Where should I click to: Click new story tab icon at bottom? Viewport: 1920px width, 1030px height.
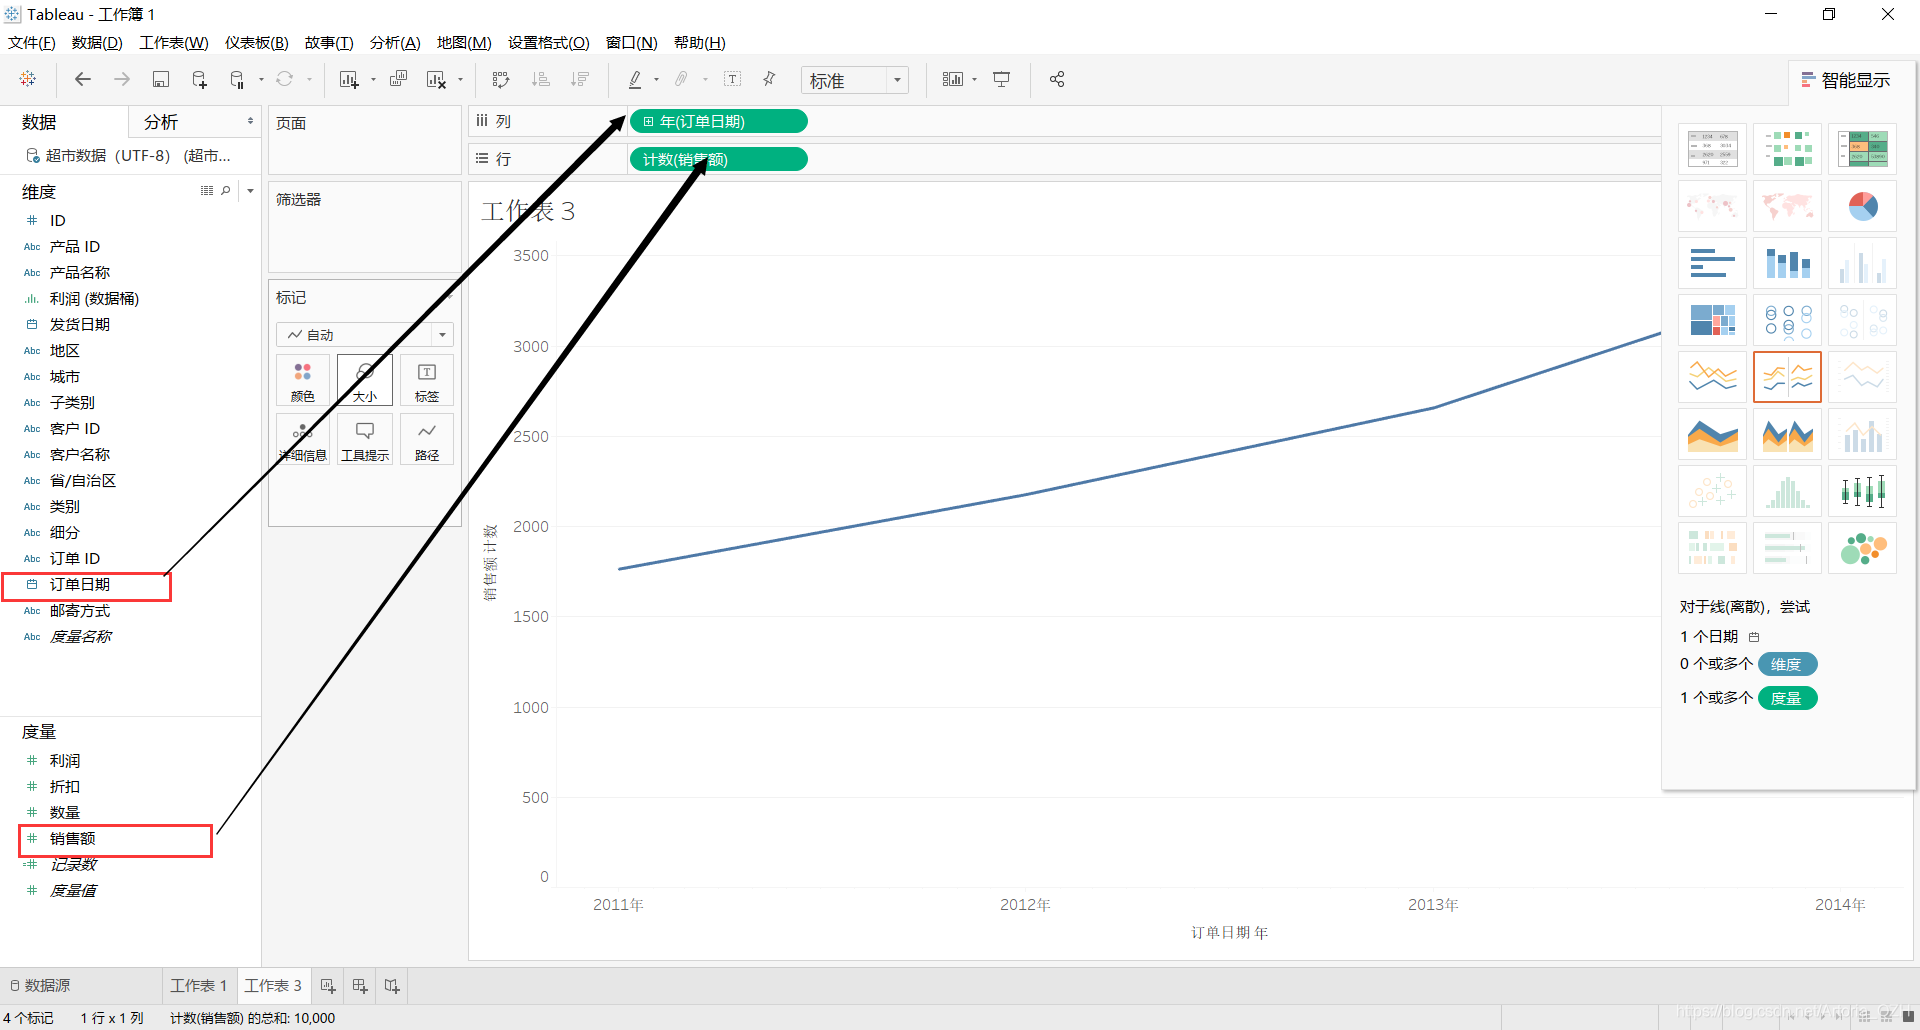coord(392,986)
